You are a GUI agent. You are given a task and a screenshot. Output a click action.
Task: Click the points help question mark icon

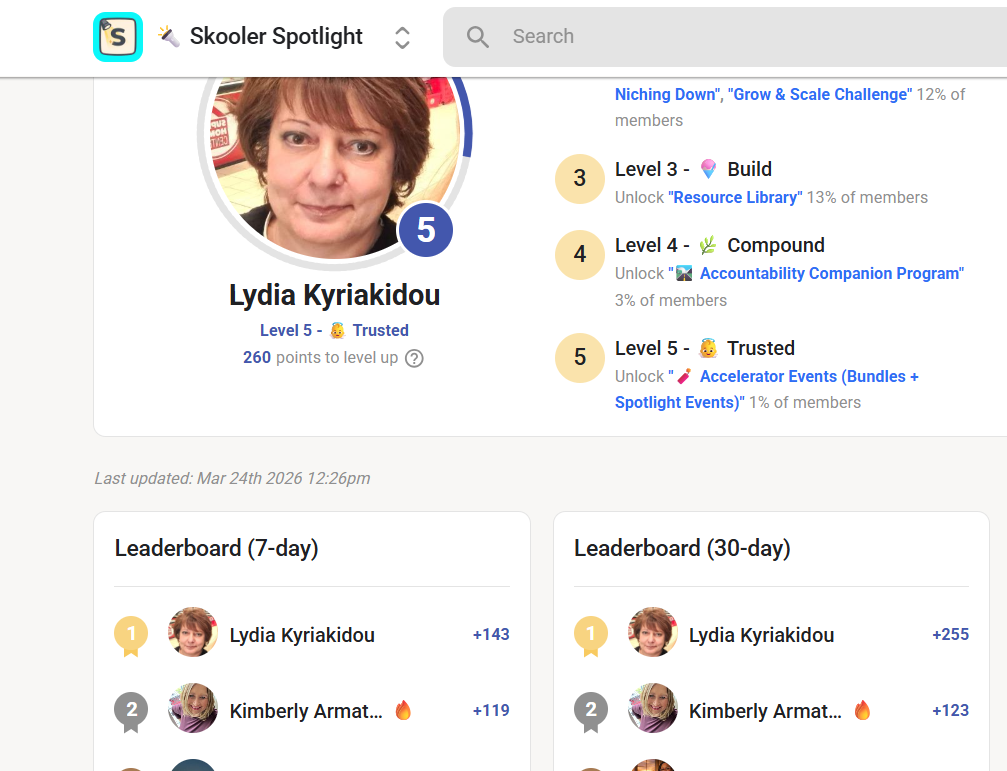tap(414, 358)
